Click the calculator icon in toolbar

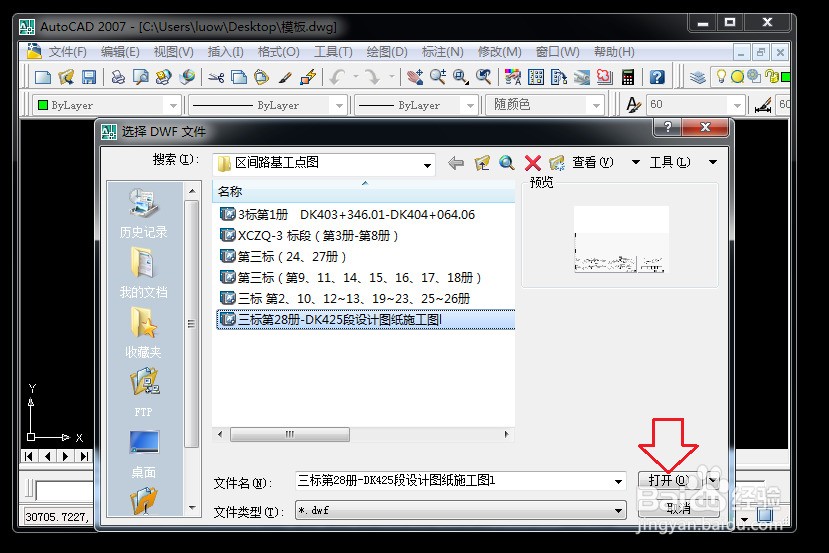[x=628, y=77]
